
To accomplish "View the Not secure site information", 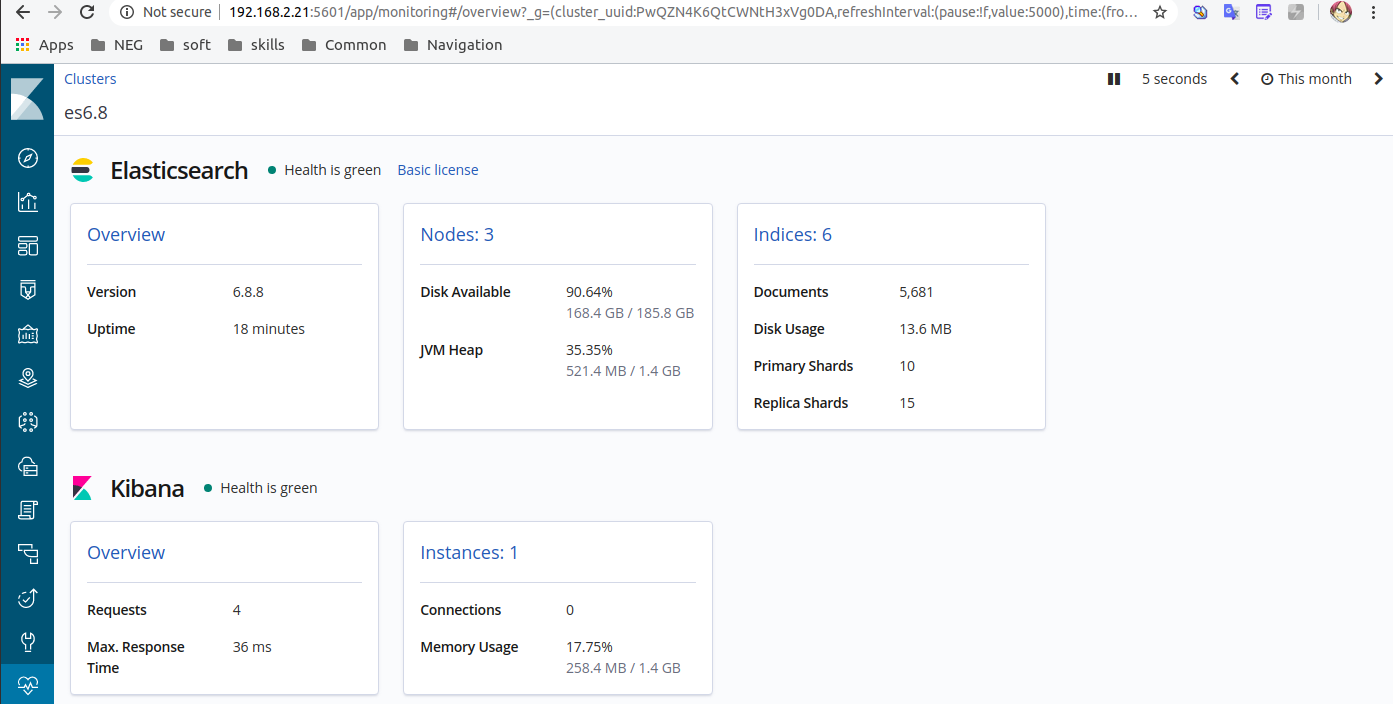I will (166, 12).
